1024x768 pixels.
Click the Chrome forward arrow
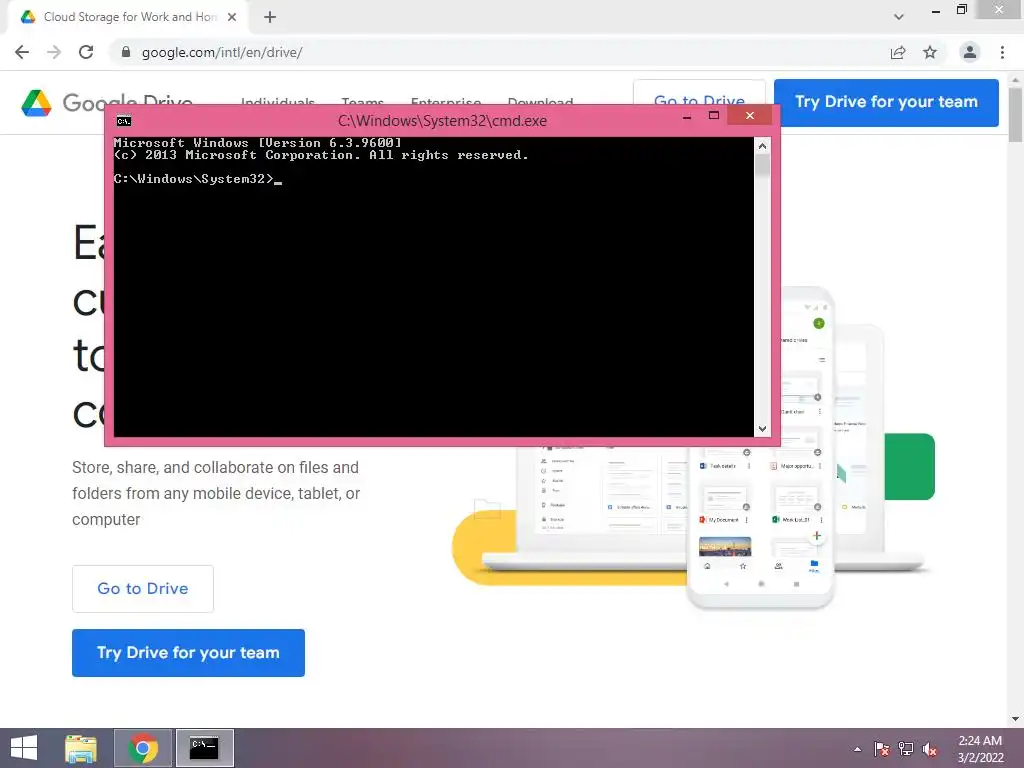pos(54,52)
